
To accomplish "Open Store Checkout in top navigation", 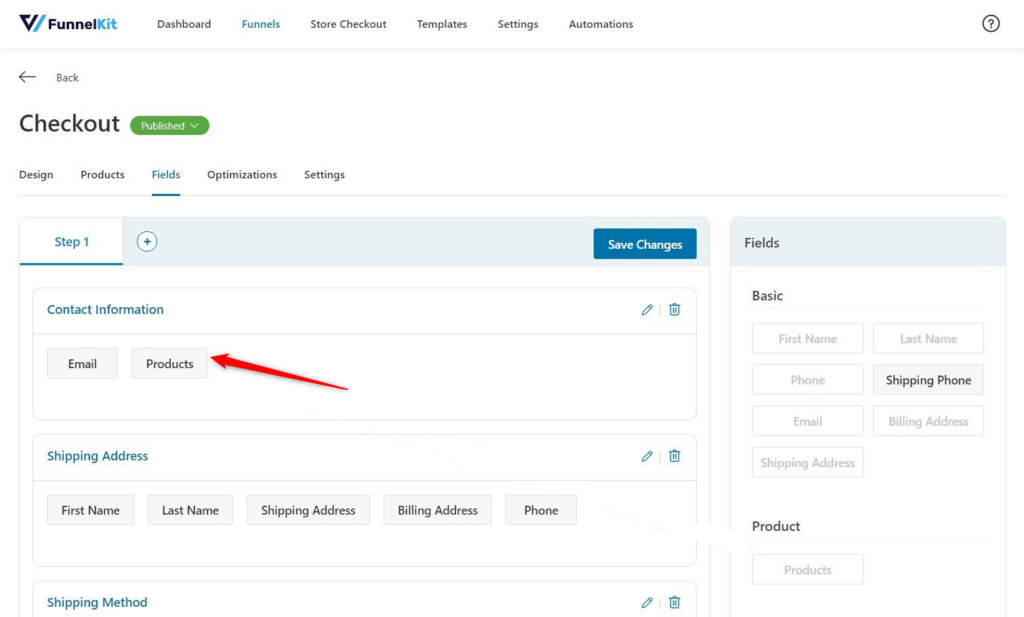I will tap(348, 24).
